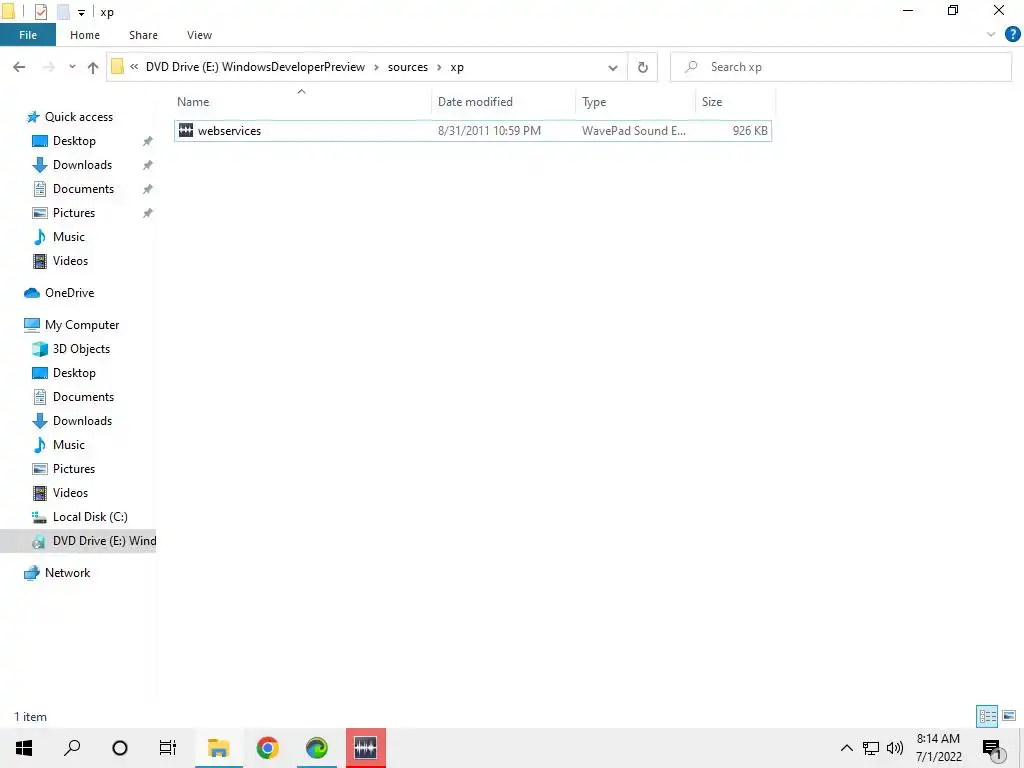Select DVD Drive (E:) in navigation pane
Viewport: 1024px width, 768px height.
(78, 541)
